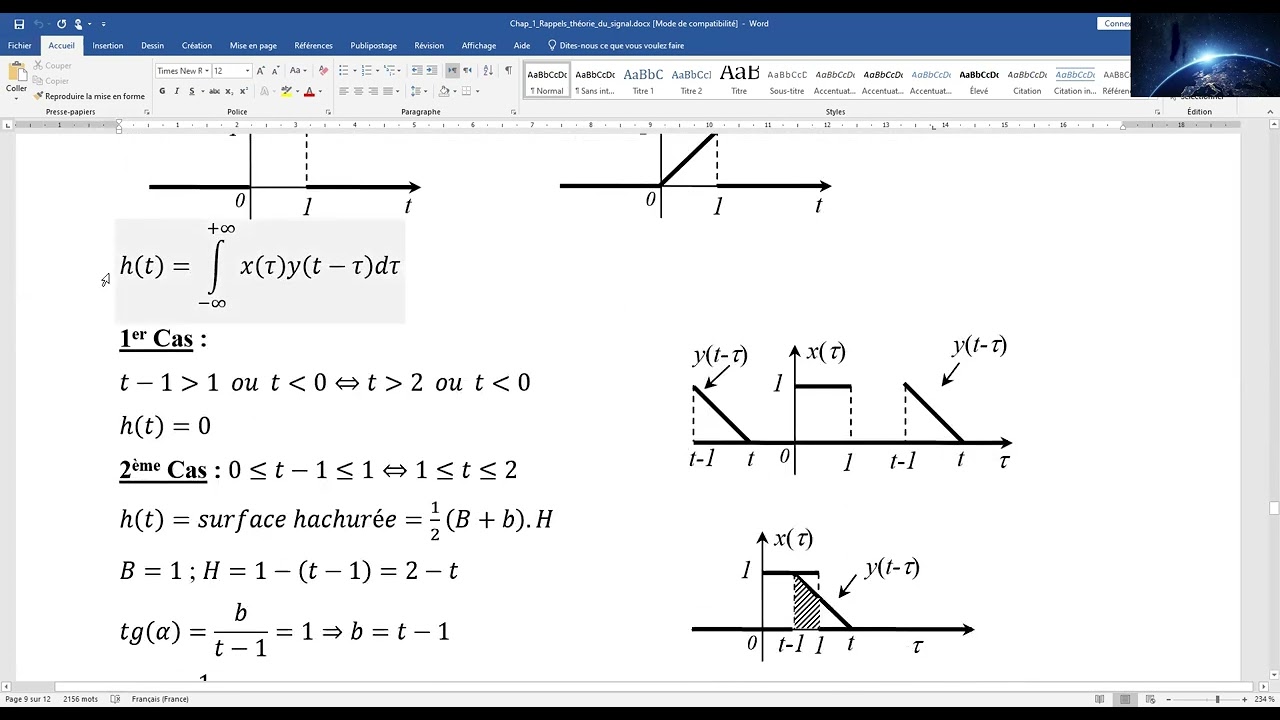Screen dimensions: 1280x720
Task: Save the document with the floppy disk icon
Action: pyautogui.click(x=19, y=24)
